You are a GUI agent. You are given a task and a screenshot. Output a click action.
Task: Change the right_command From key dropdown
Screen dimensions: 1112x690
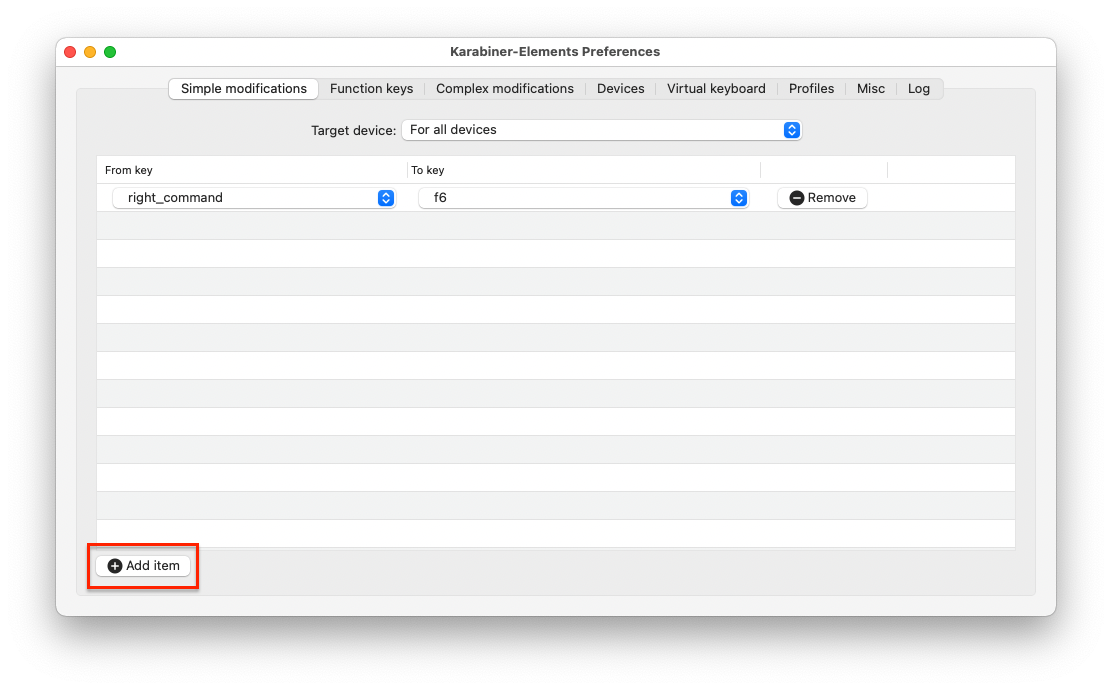click(x=253, y=198)
